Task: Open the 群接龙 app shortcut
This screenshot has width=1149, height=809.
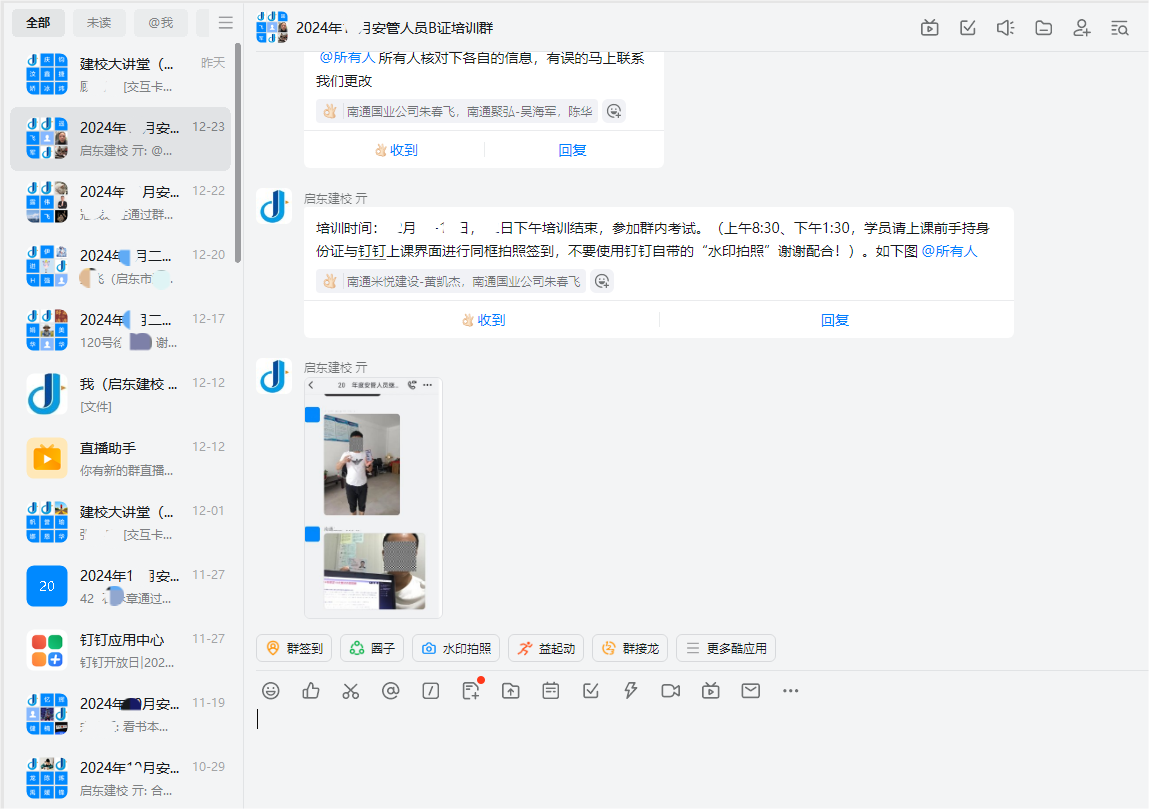Action: coord(630,649)
